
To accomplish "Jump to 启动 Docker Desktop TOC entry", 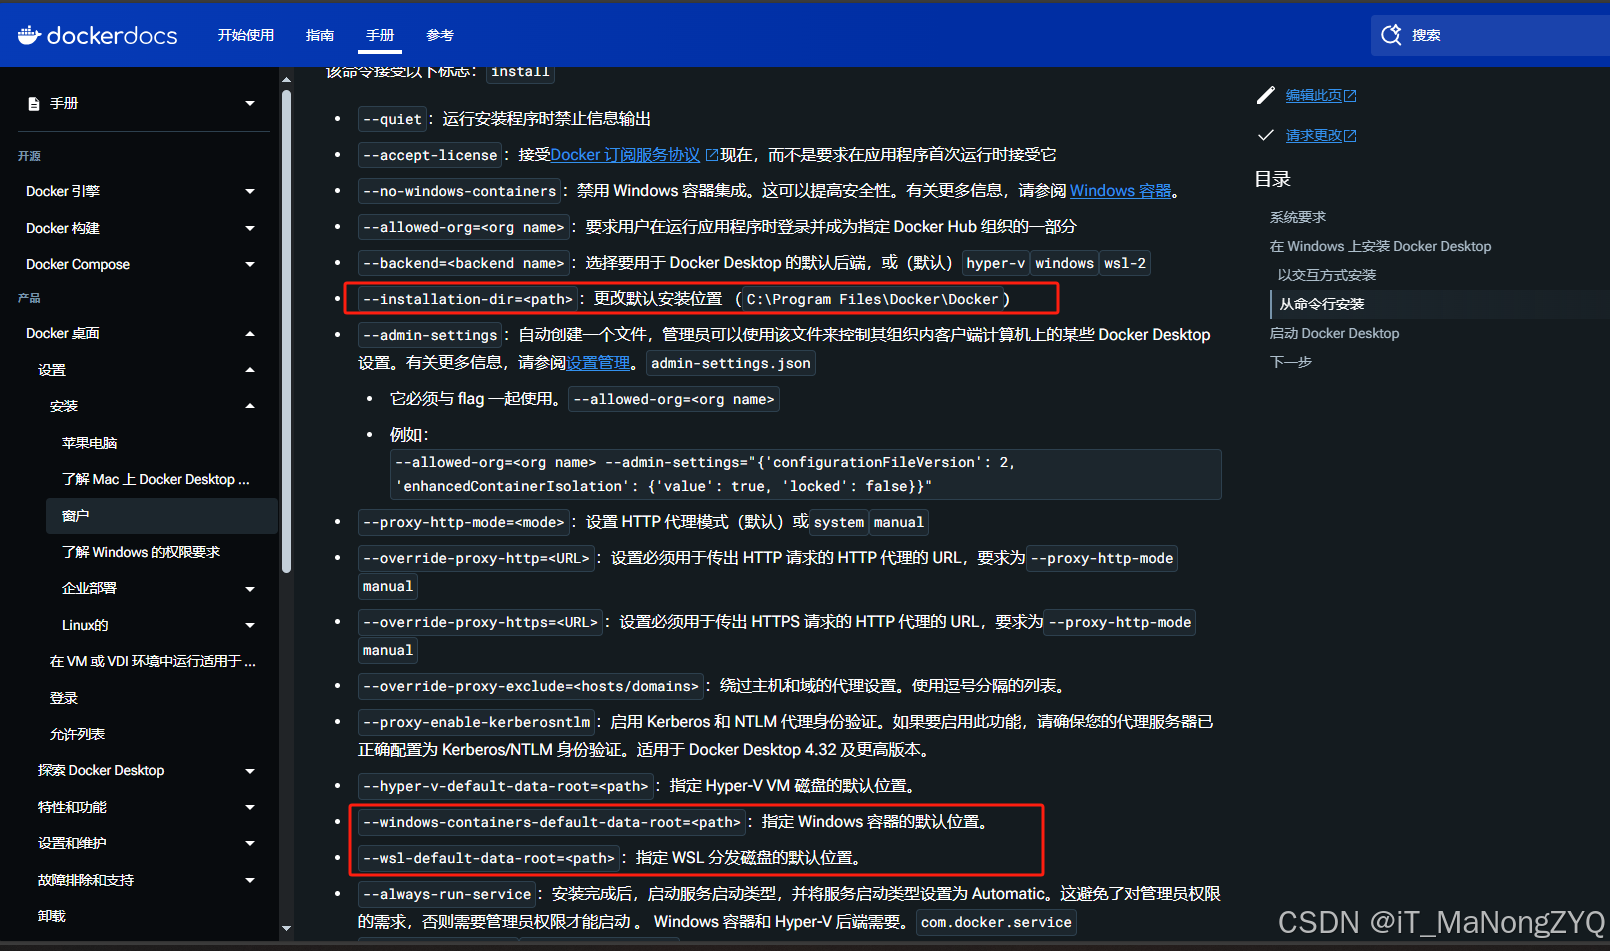I will [1334, 333].
